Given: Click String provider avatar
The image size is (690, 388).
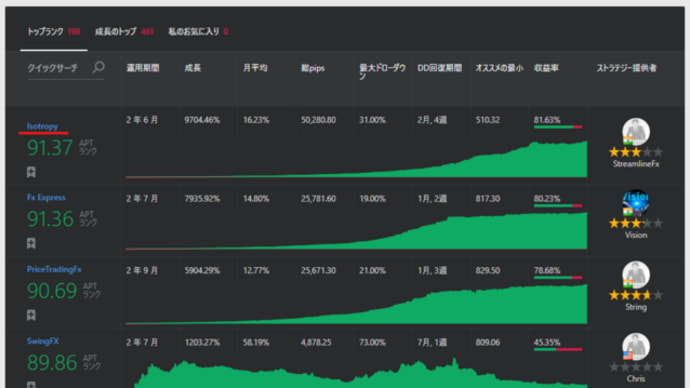Looking at the screenshot, I should (x=636, y=275).
